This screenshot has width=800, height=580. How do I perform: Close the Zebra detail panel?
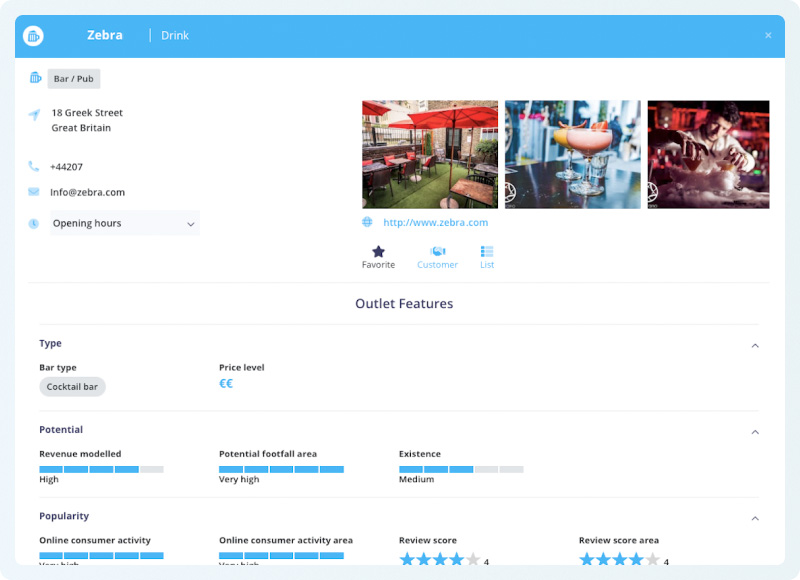(768, 35)
